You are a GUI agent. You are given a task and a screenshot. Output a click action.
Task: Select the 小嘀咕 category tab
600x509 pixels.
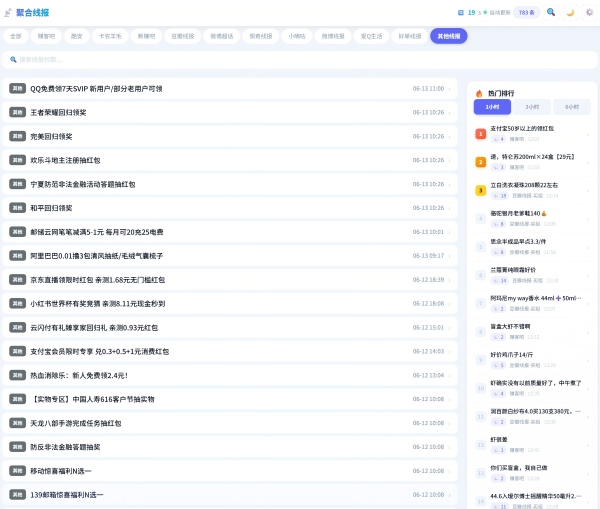297,36
